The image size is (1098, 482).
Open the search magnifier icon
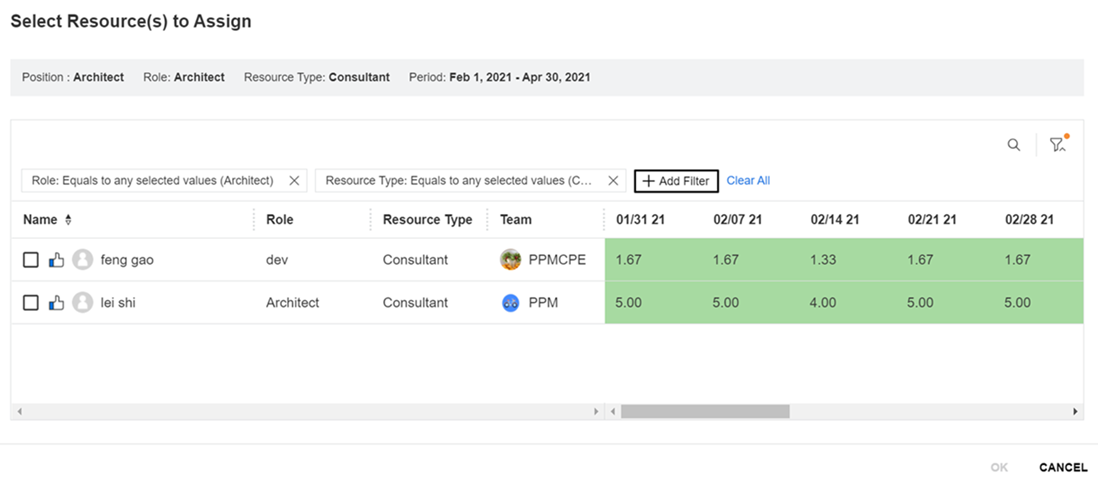point(1013,145)
